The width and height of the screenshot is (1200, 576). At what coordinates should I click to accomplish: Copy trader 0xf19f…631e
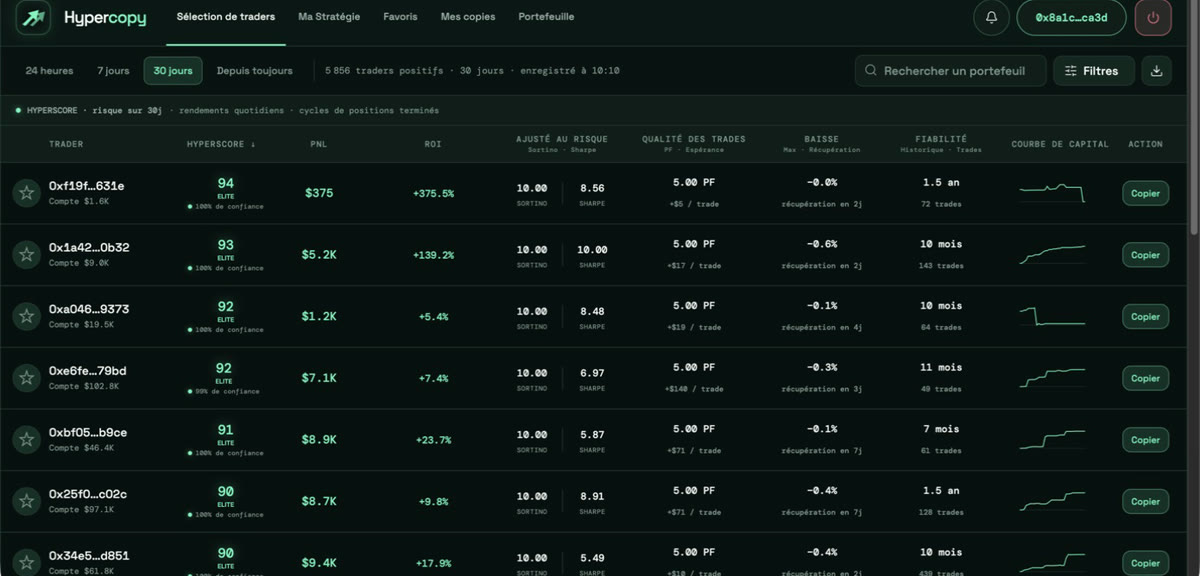[1145, 193]
